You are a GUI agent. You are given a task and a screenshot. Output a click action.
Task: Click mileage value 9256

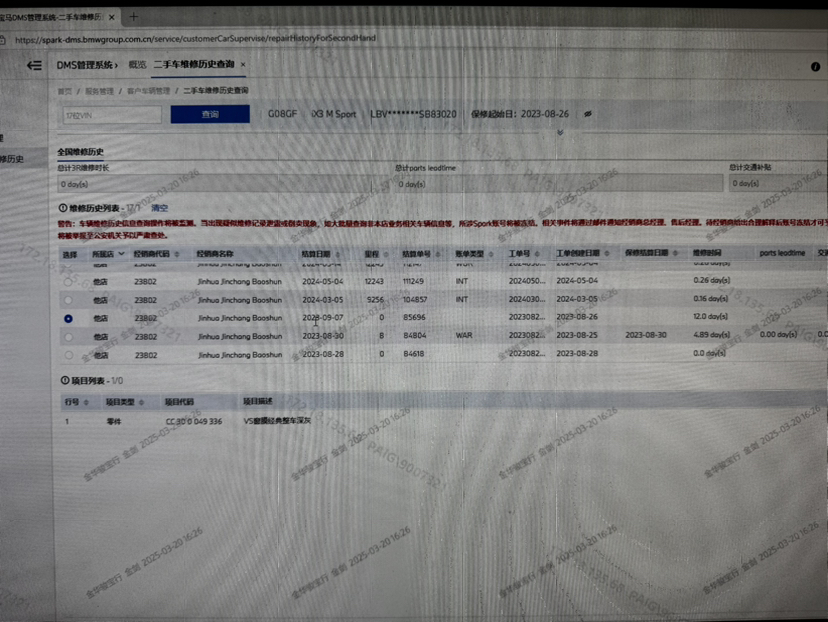pyautogui.click(x=375, y=300)
